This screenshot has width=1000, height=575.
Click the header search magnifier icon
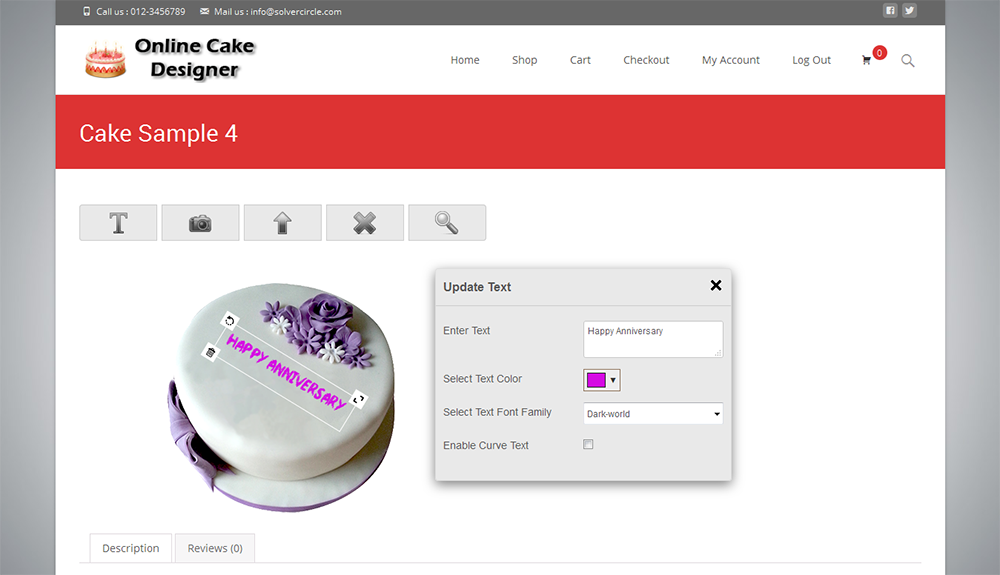tap(908, 61)
